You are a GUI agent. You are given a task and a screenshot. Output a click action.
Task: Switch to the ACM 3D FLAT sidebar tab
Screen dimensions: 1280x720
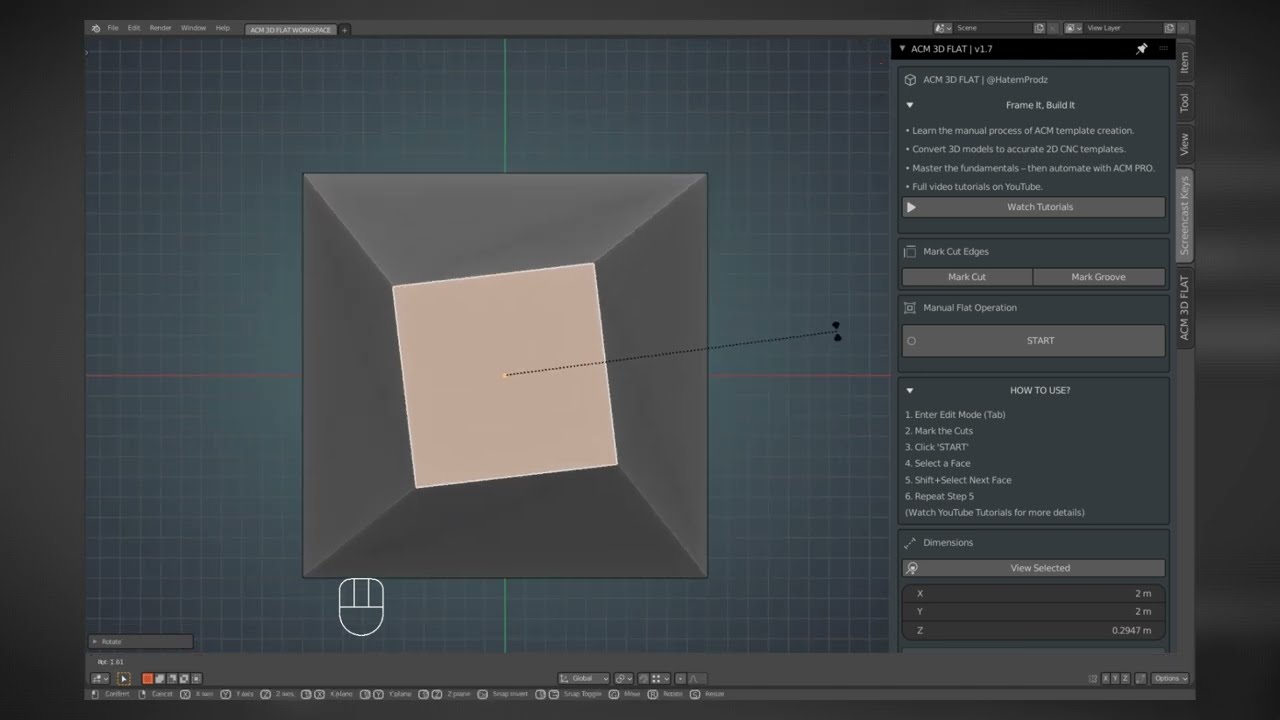[x=1185, y=306]
